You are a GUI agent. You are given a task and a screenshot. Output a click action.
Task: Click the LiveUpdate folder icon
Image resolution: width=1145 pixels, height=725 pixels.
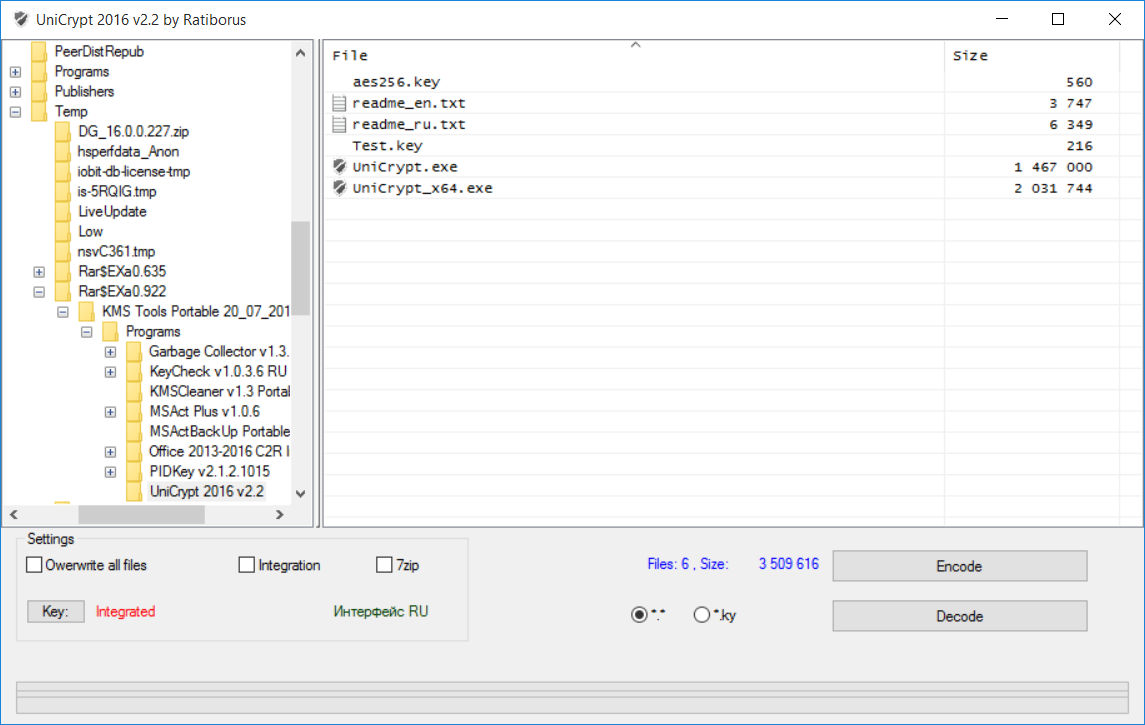[62, 211]
